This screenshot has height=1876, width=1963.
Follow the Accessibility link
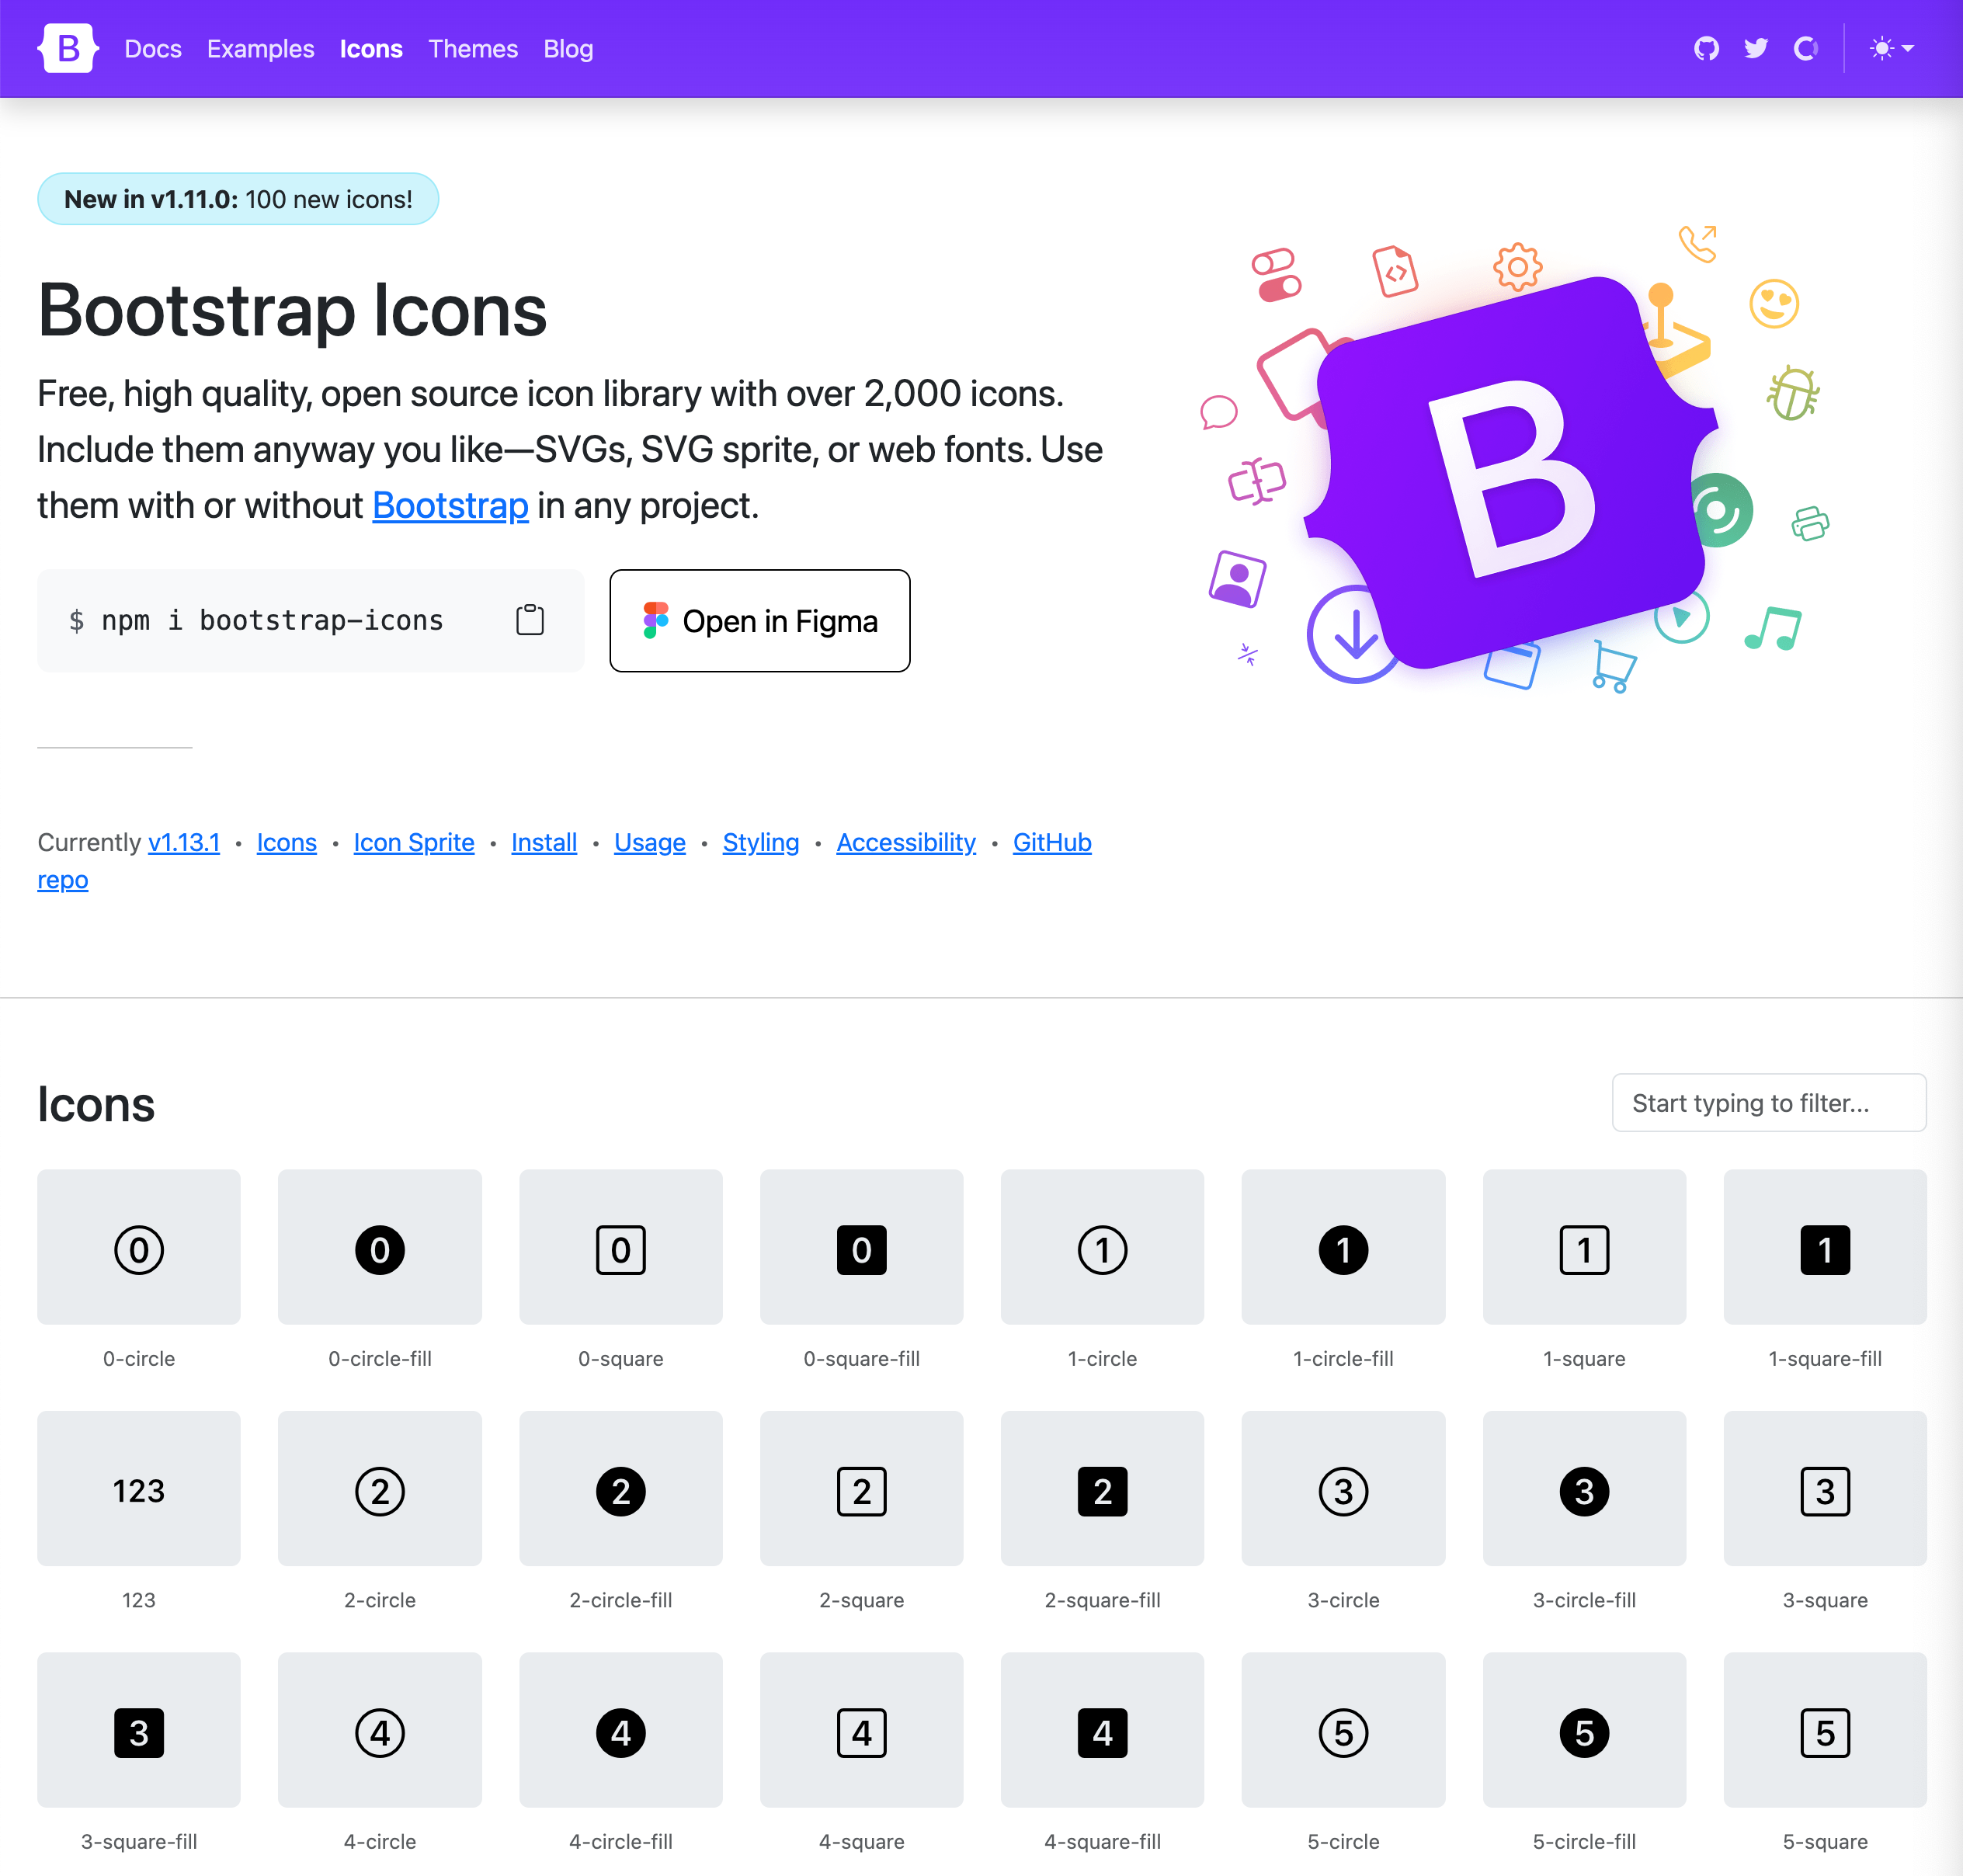coord(905,842)
